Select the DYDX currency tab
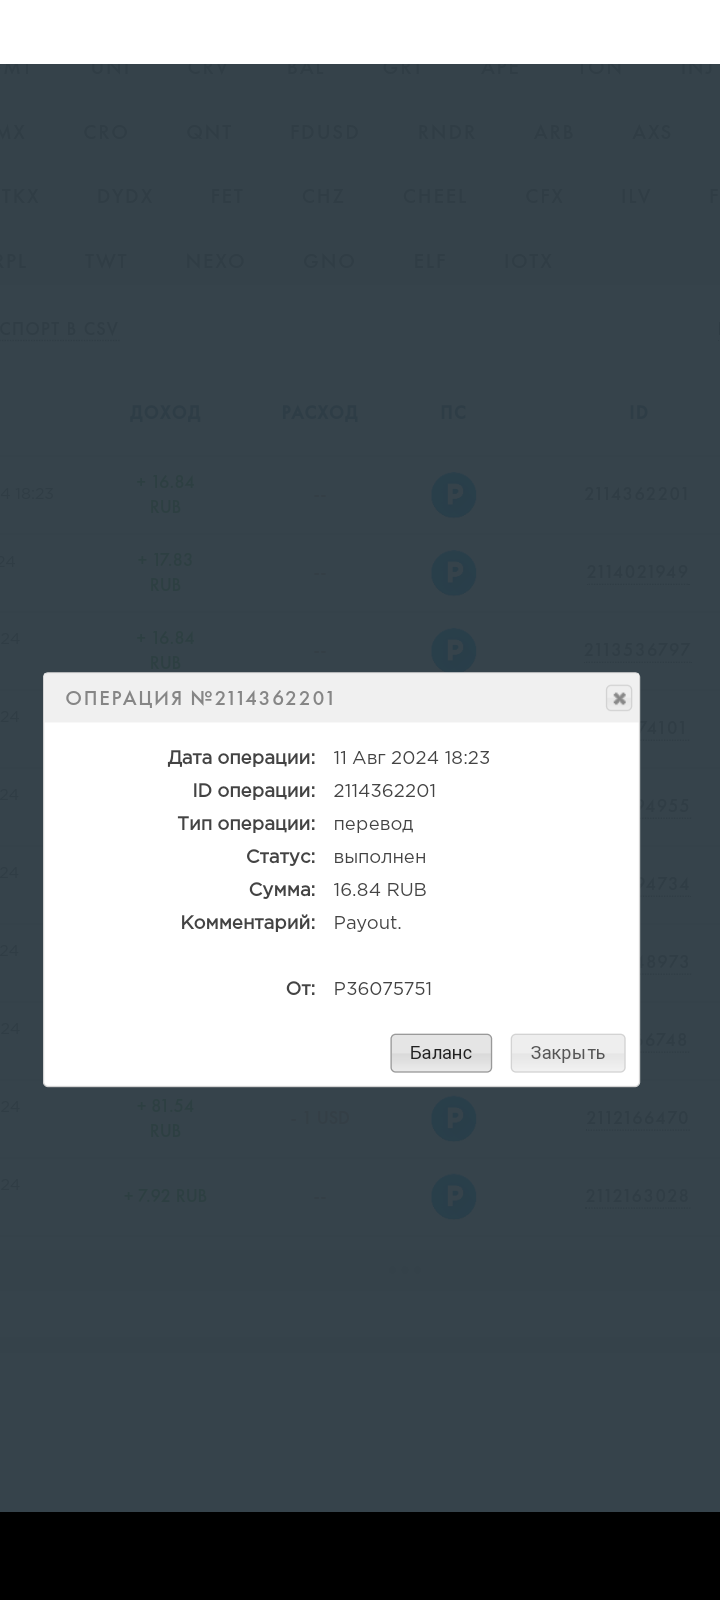Image resolution: width=720 pixels, height=1600 pixels. click(x=125, y=196)
